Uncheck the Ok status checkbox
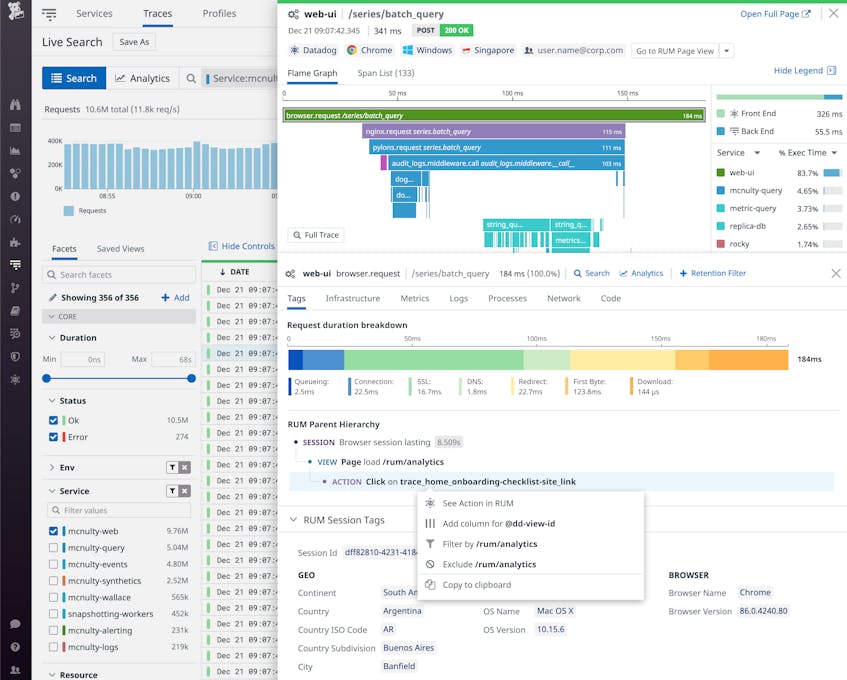The width and height of the screenshot is (847, 680). coord(53,420)
